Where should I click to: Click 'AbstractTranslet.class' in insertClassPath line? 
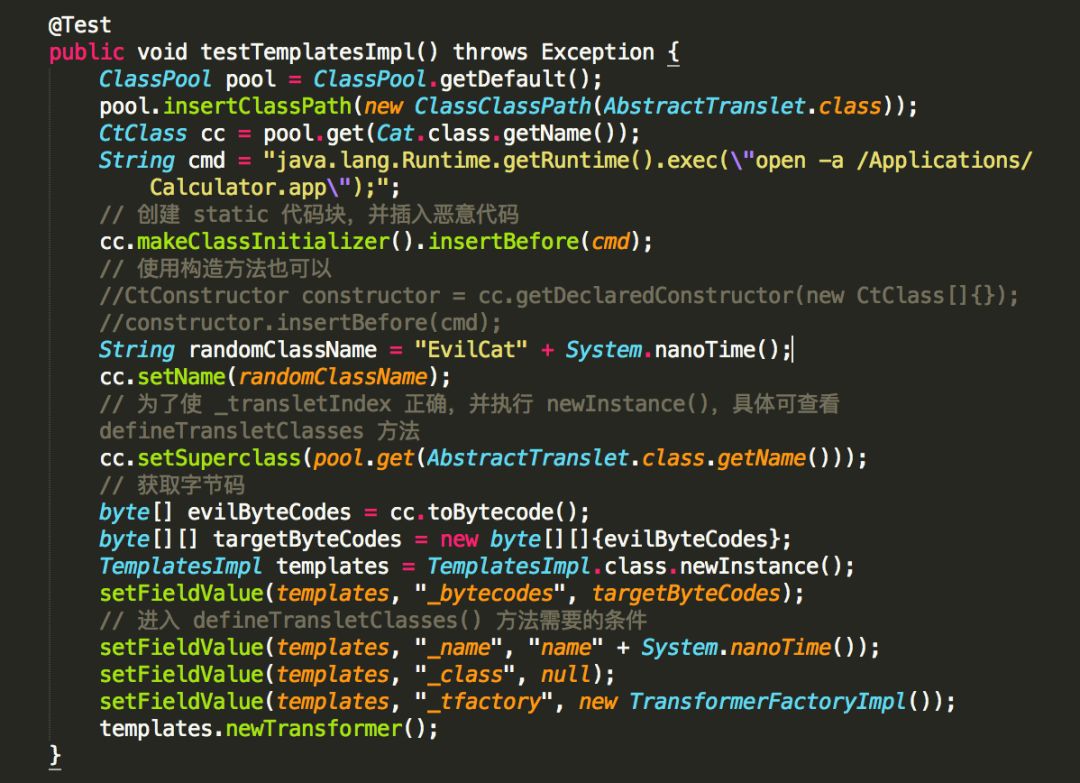(x=742, y=106)
